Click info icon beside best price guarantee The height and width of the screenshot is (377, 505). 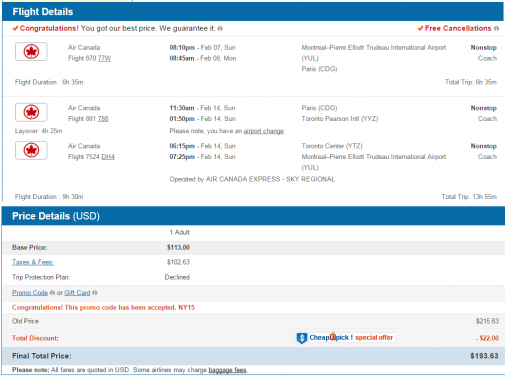(220, 29)
